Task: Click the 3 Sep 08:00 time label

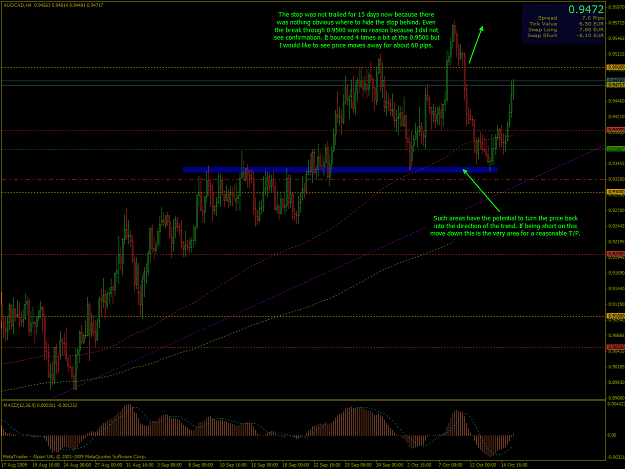Action: point(169,465)
